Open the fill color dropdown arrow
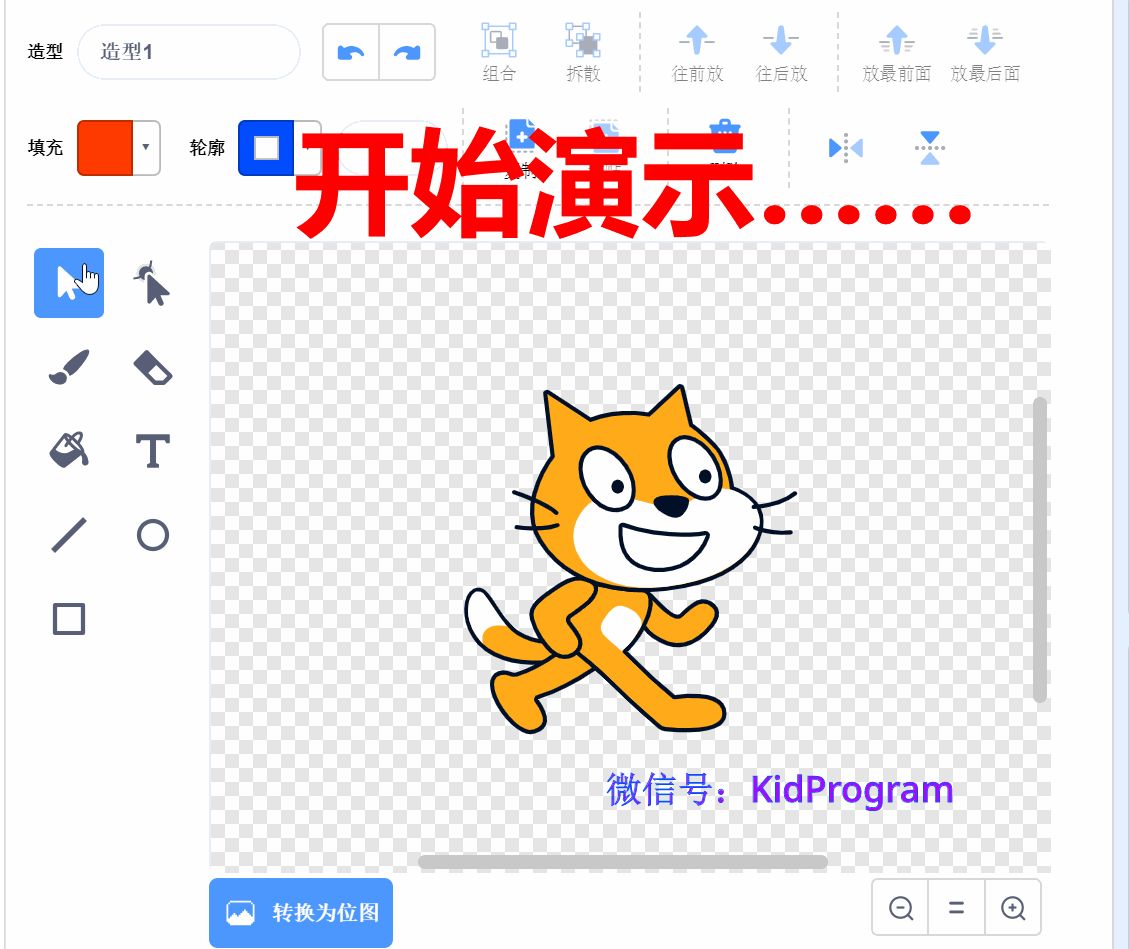 146,148
